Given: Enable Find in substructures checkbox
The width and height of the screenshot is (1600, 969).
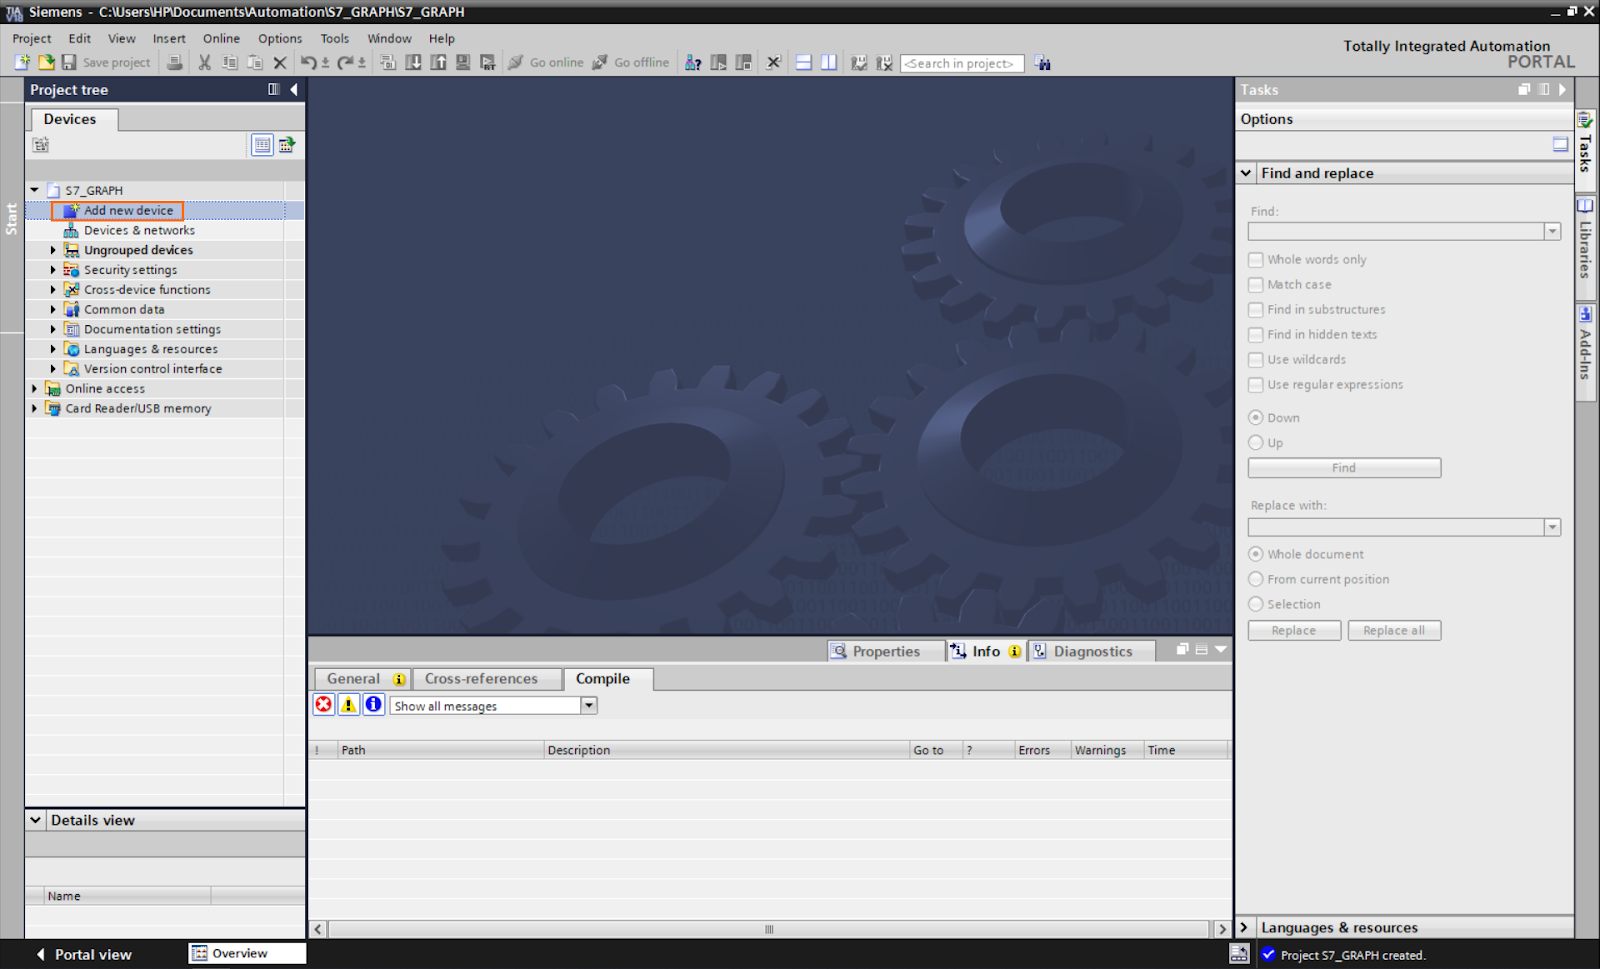Looking at the screenshot, I should pyautogui.click(x=1256, y=309).
